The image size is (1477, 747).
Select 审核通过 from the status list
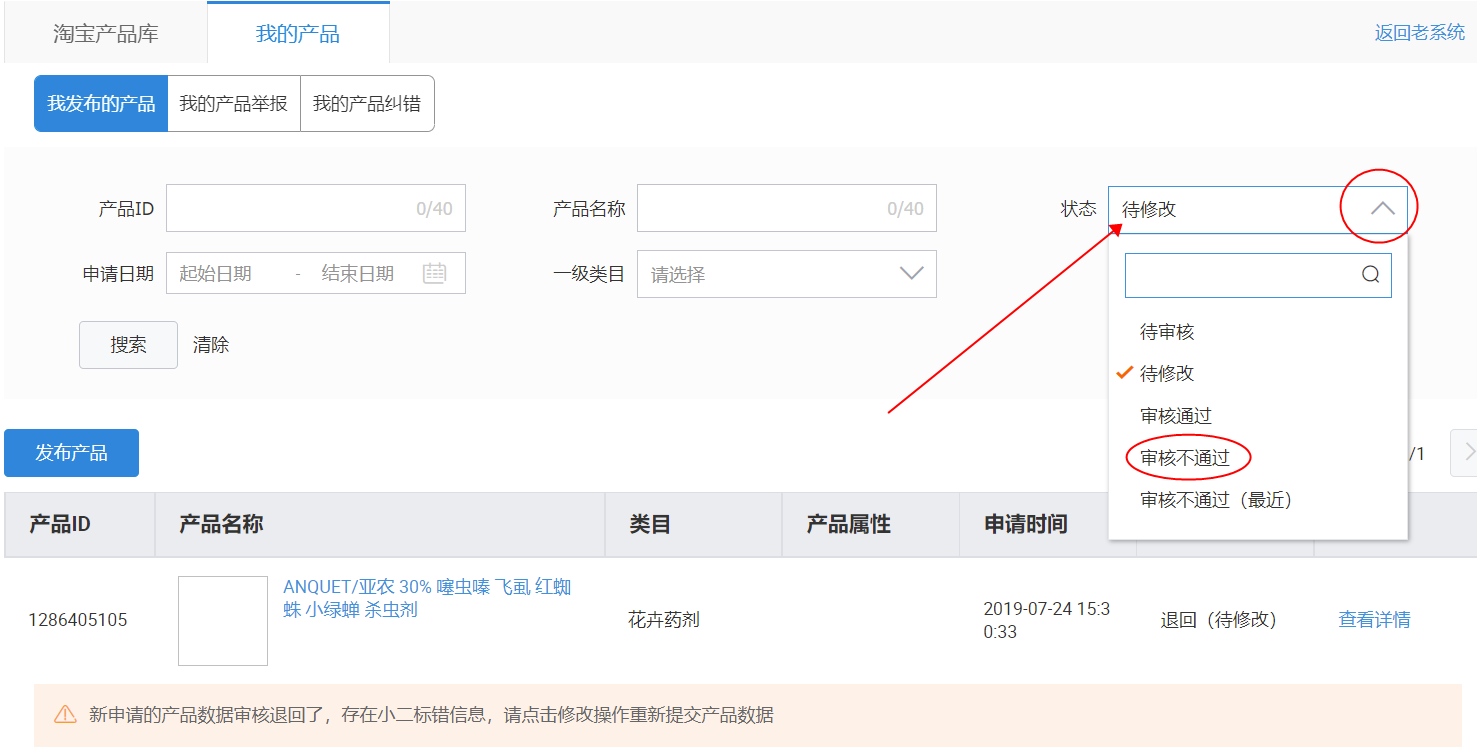pyautogui.click(x=1176, y=416)
